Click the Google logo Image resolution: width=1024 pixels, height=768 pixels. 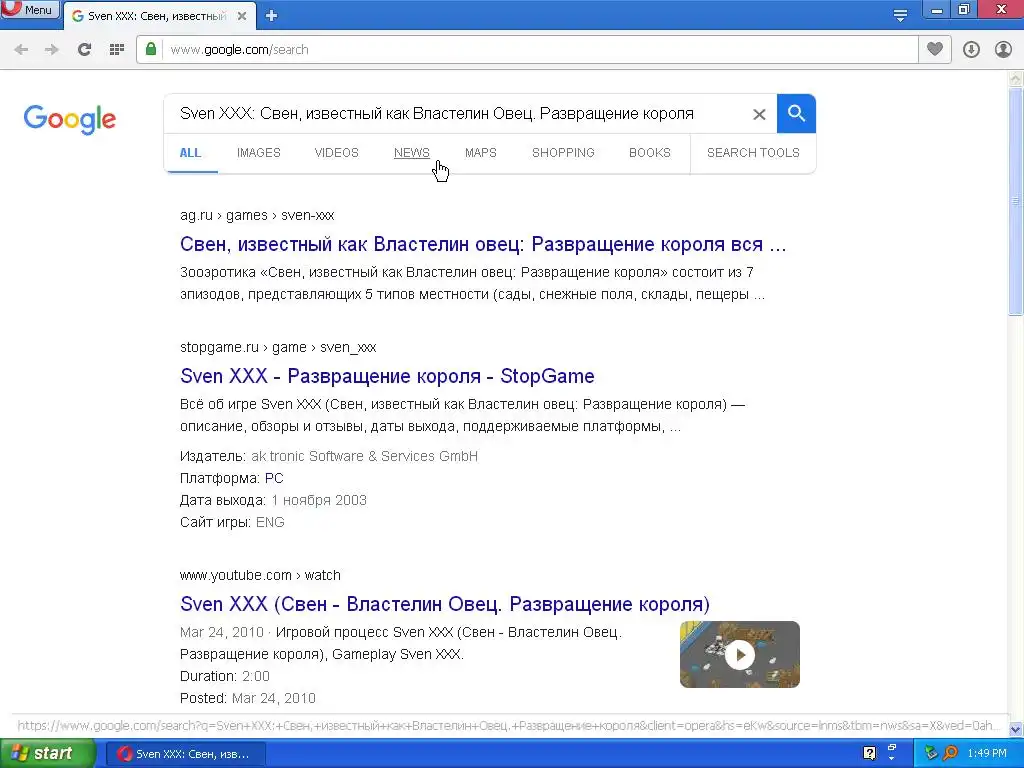69,119
